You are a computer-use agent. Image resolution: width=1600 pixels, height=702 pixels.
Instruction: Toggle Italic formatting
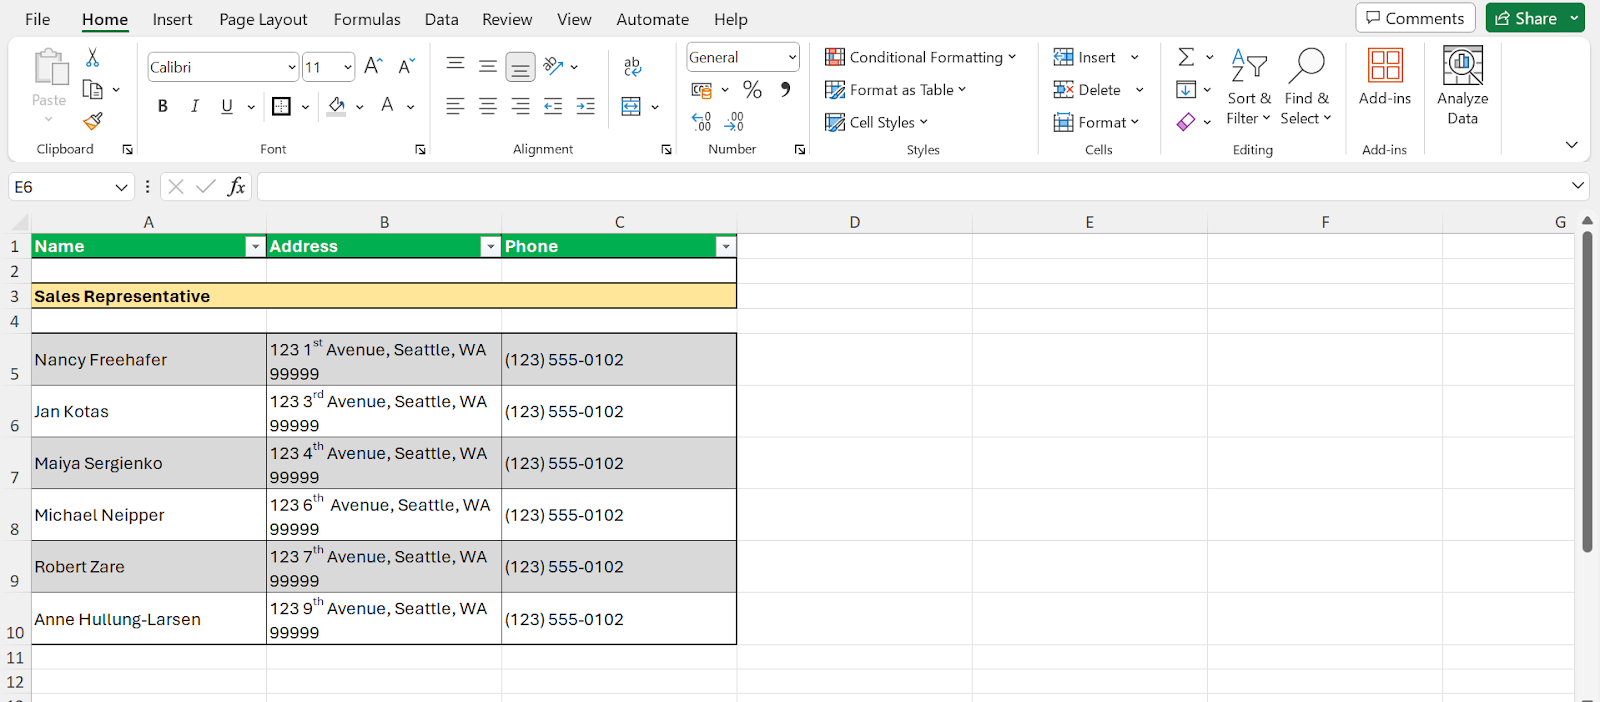pyautogui.click(x=195, y=106)
